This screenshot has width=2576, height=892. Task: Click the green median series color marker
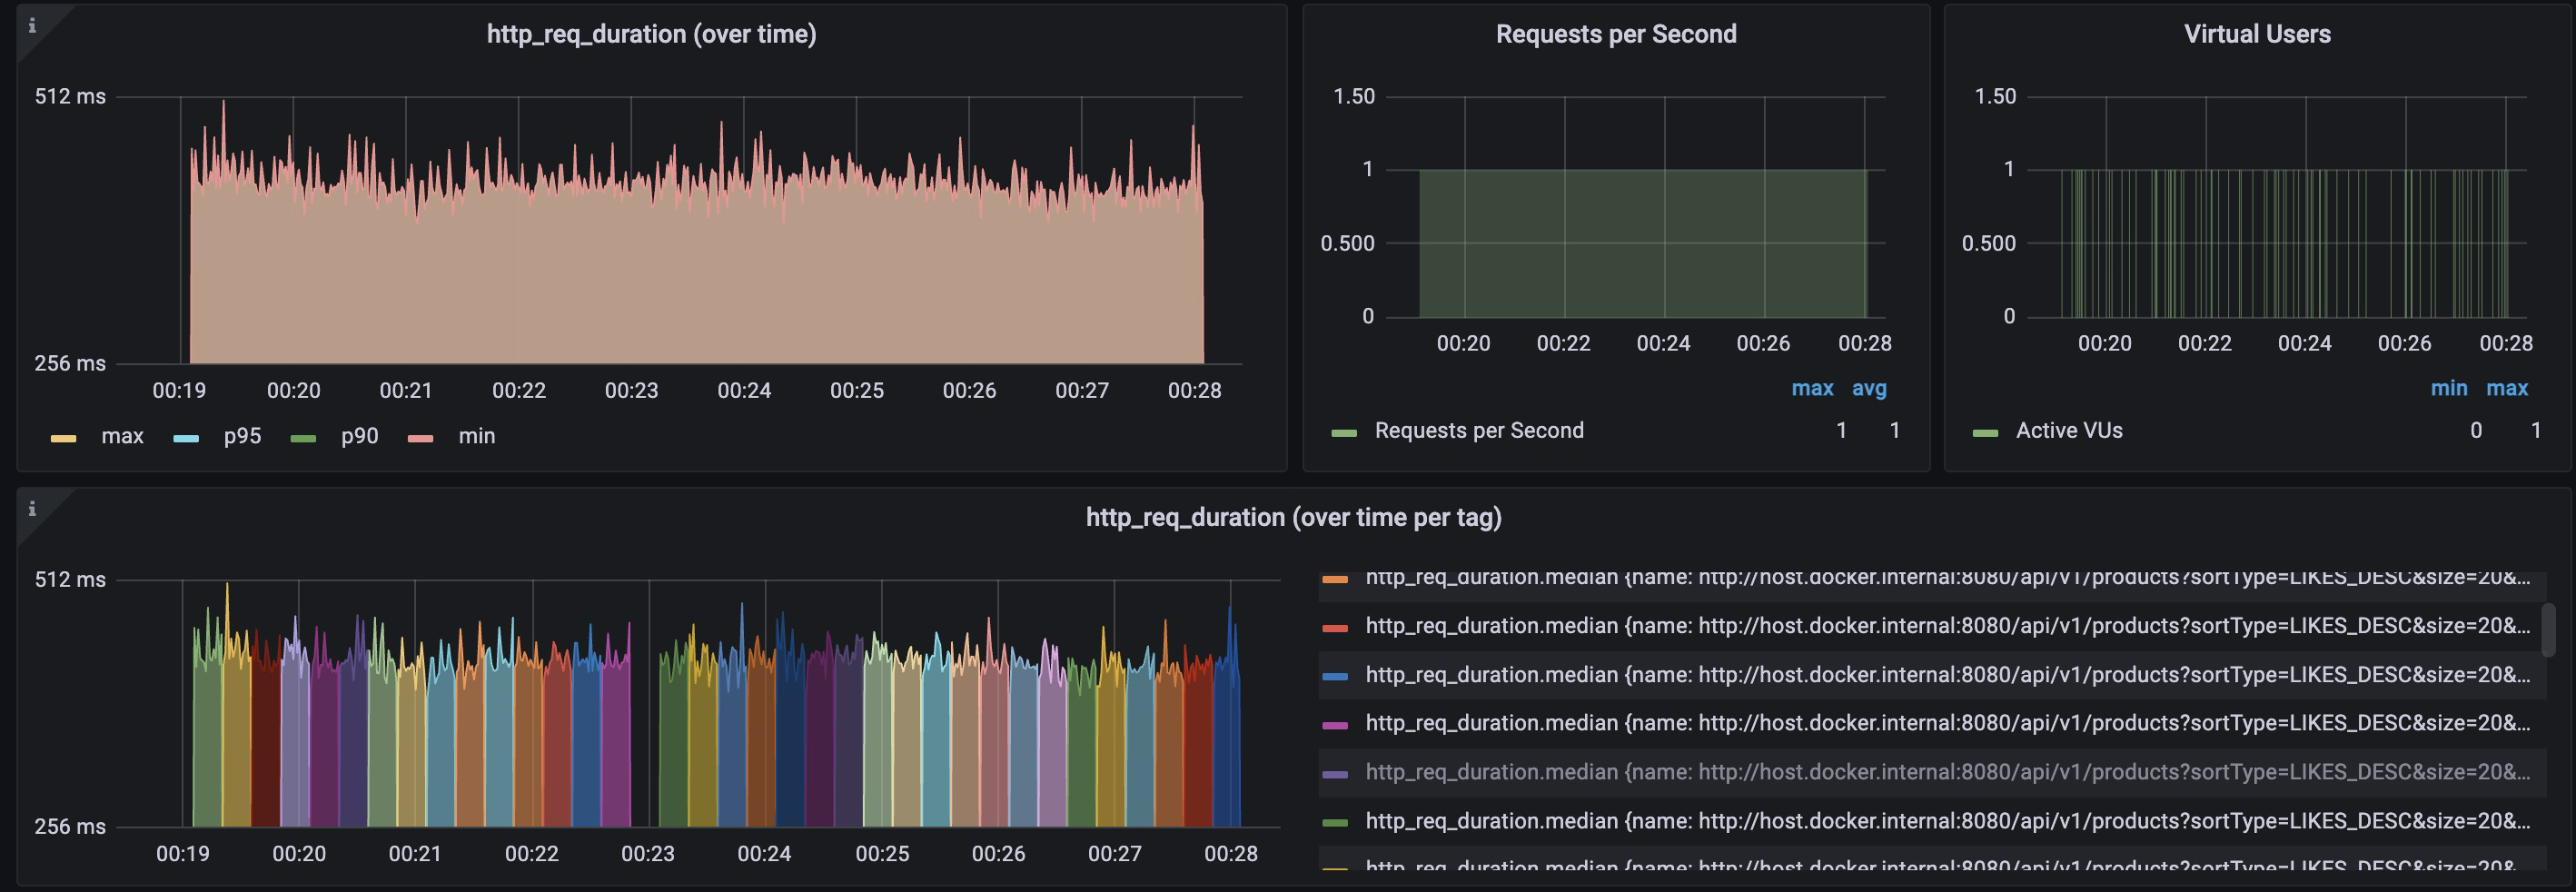(1335, 822)
